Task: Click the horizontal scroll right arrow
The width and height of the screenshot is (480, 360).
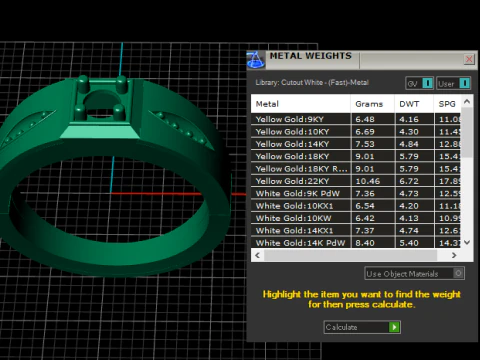Action: click(x=454, y=255)
